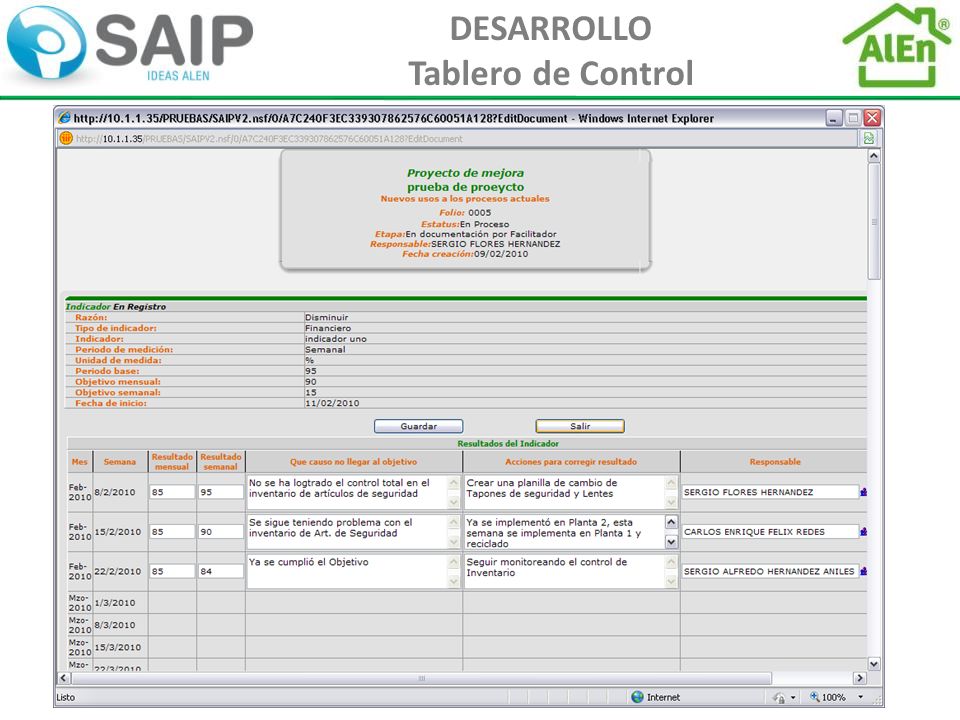Click the page scrollbar down arrow

(874, 664)
